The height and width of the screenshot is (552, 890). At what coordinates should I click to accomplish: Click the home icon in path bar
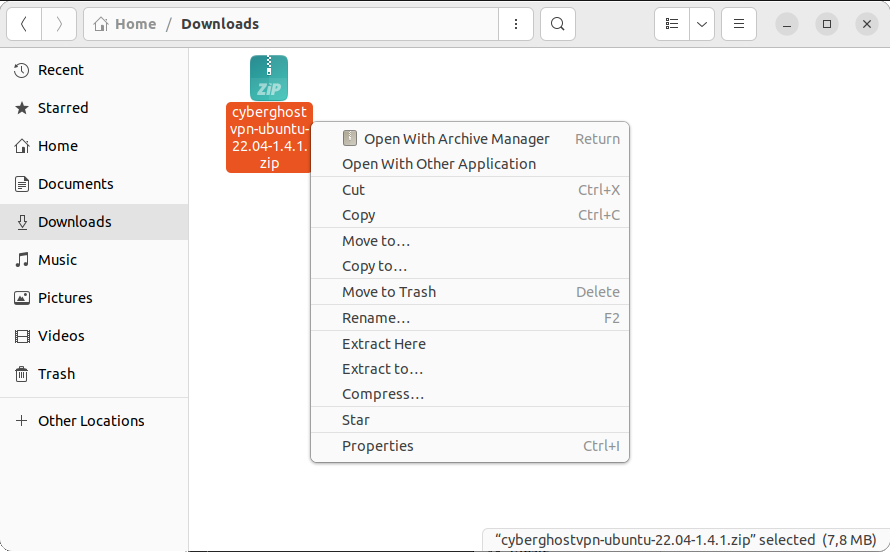(x=101, y=24)
